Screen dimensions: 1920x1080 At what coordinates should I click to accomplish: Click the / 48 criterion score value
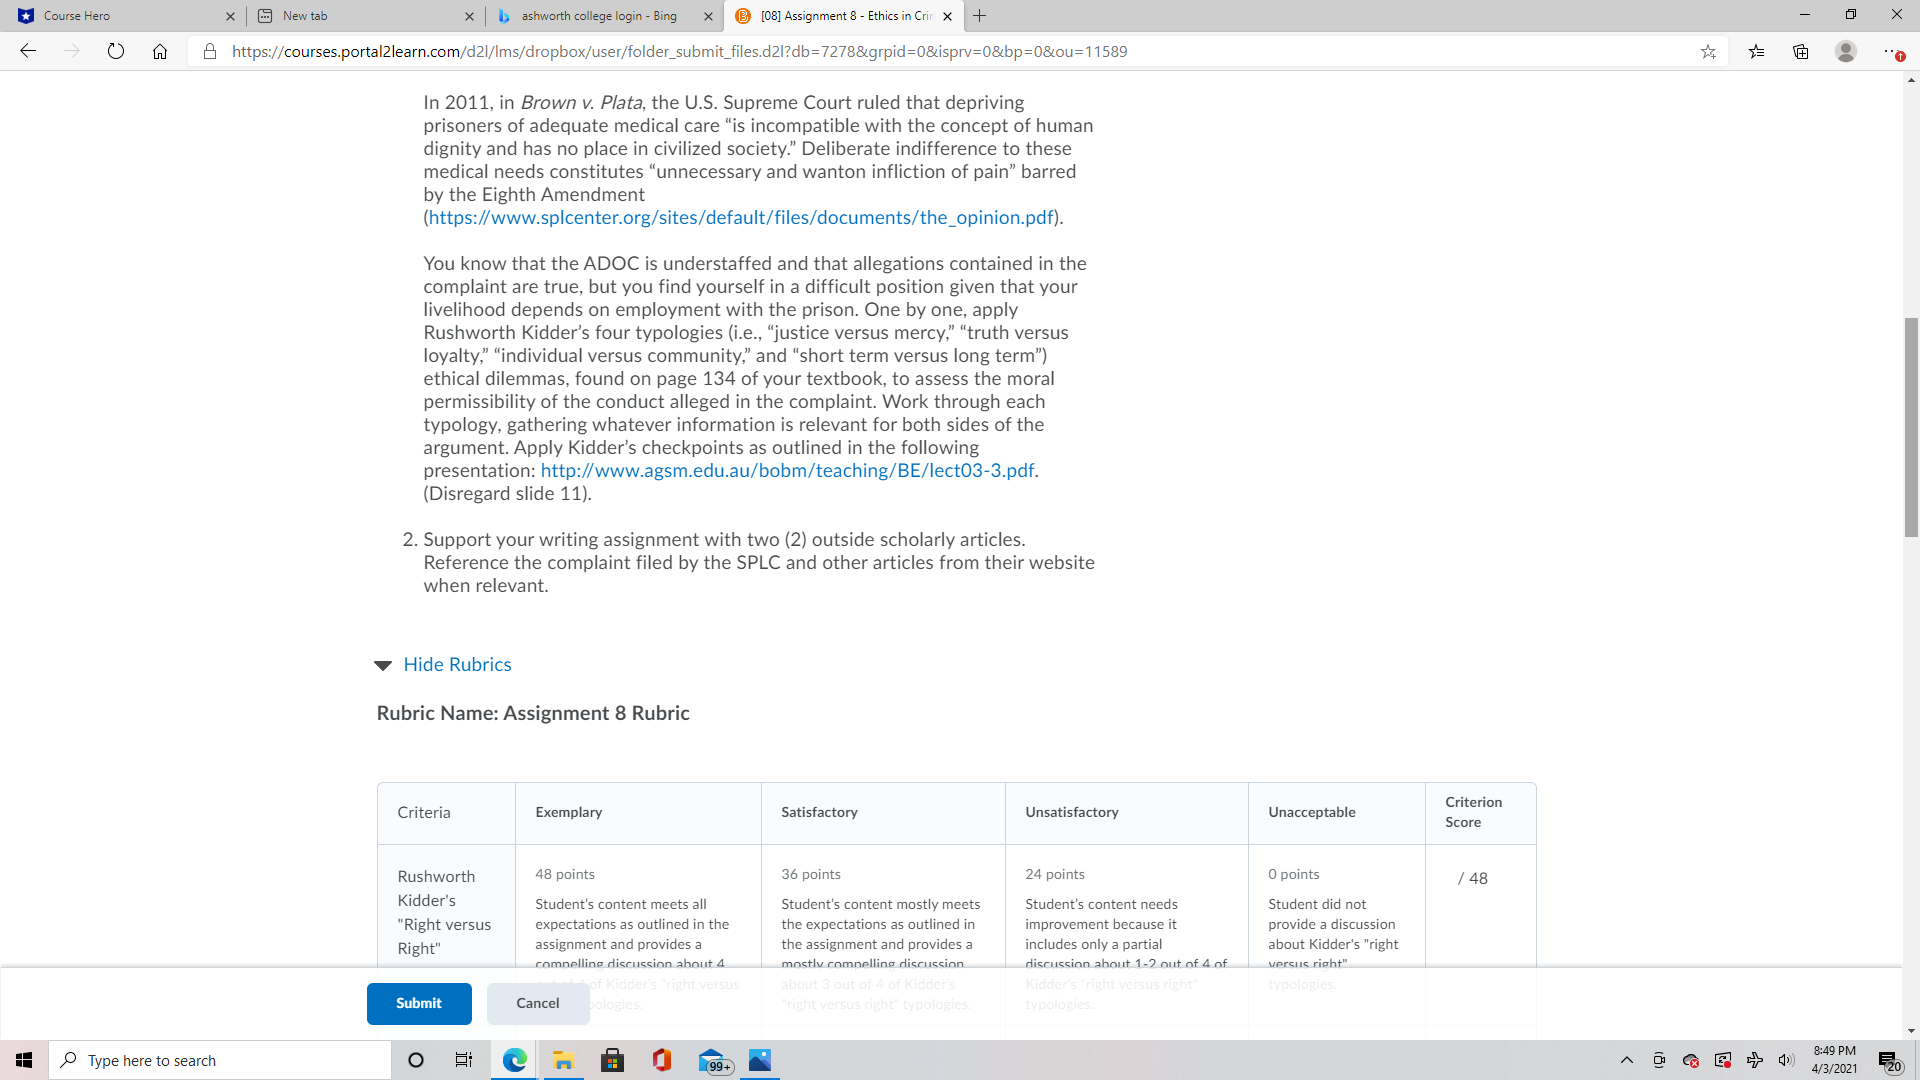(1473, 878)
